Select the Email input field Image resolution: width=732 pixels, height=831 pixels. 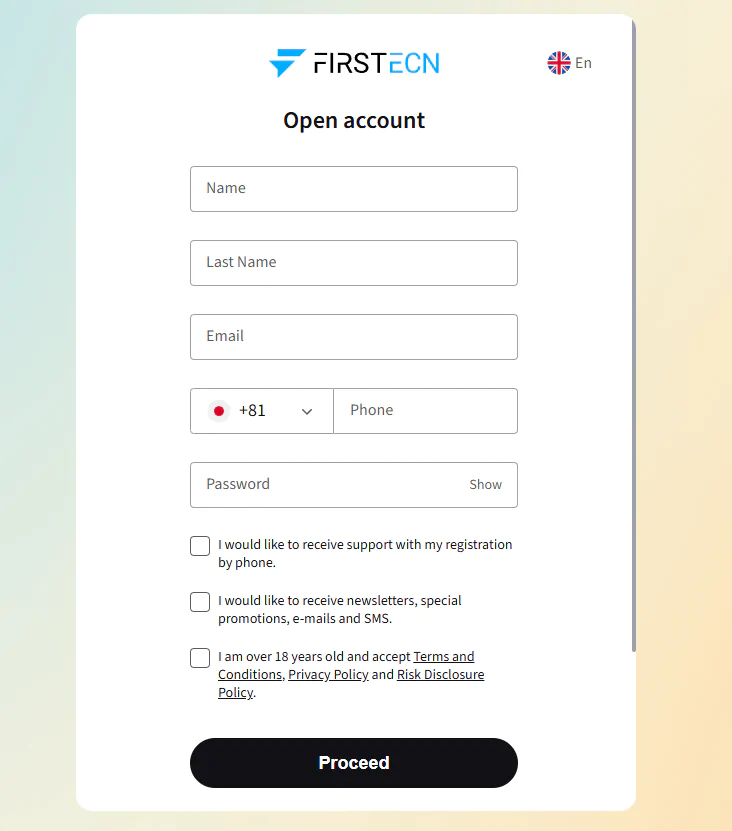click(x=354, y=337)
